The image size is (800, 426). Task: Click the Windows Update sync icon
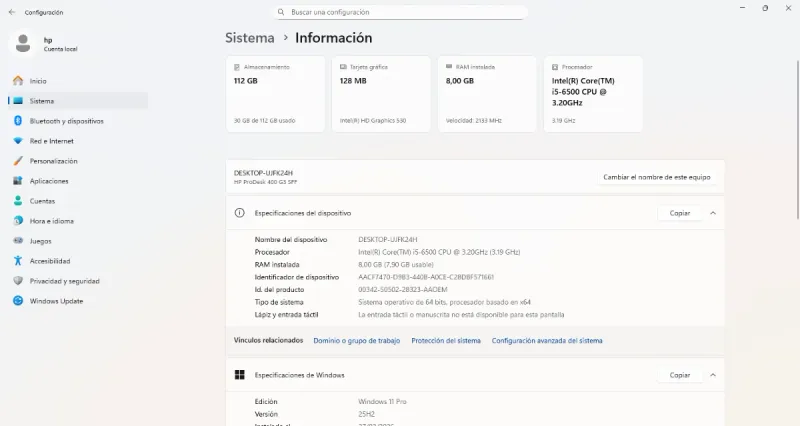point(18,300)
